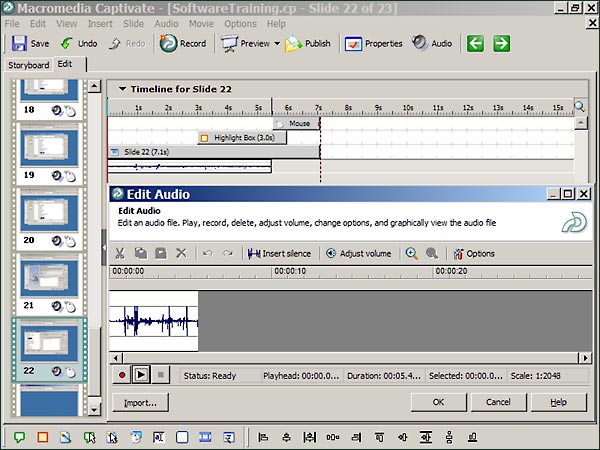
Task: Start a Preview from the toolbar
Action: (x=245, y=44)
